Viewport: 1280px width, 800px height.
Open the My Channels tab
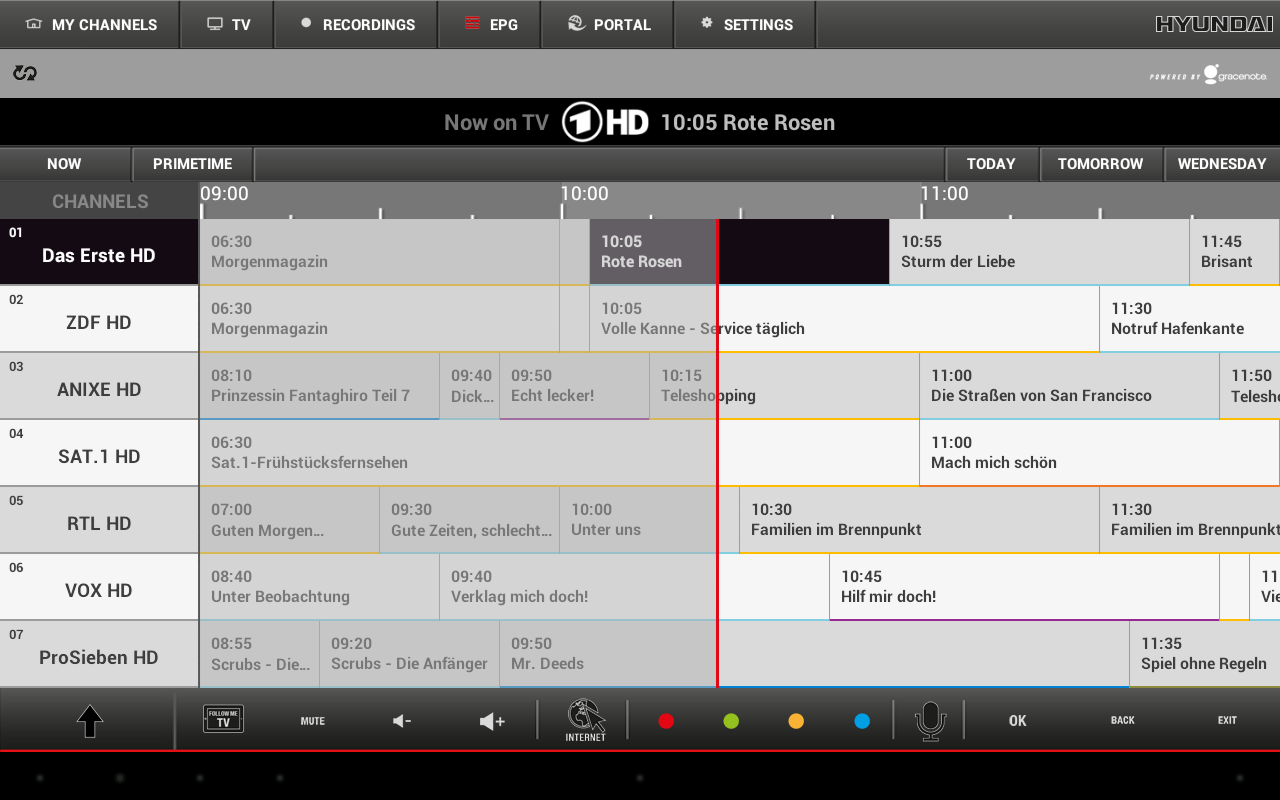tap(90, 24)
